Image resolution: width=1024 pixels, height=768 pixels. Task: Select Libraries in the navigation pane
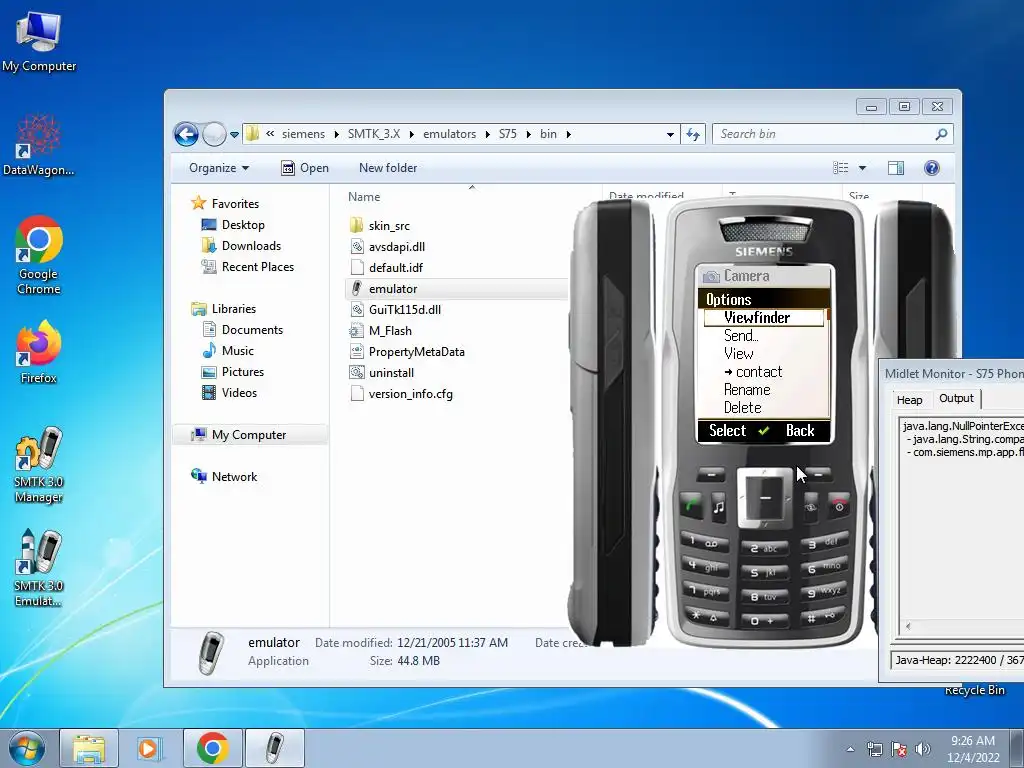(223, 309)
